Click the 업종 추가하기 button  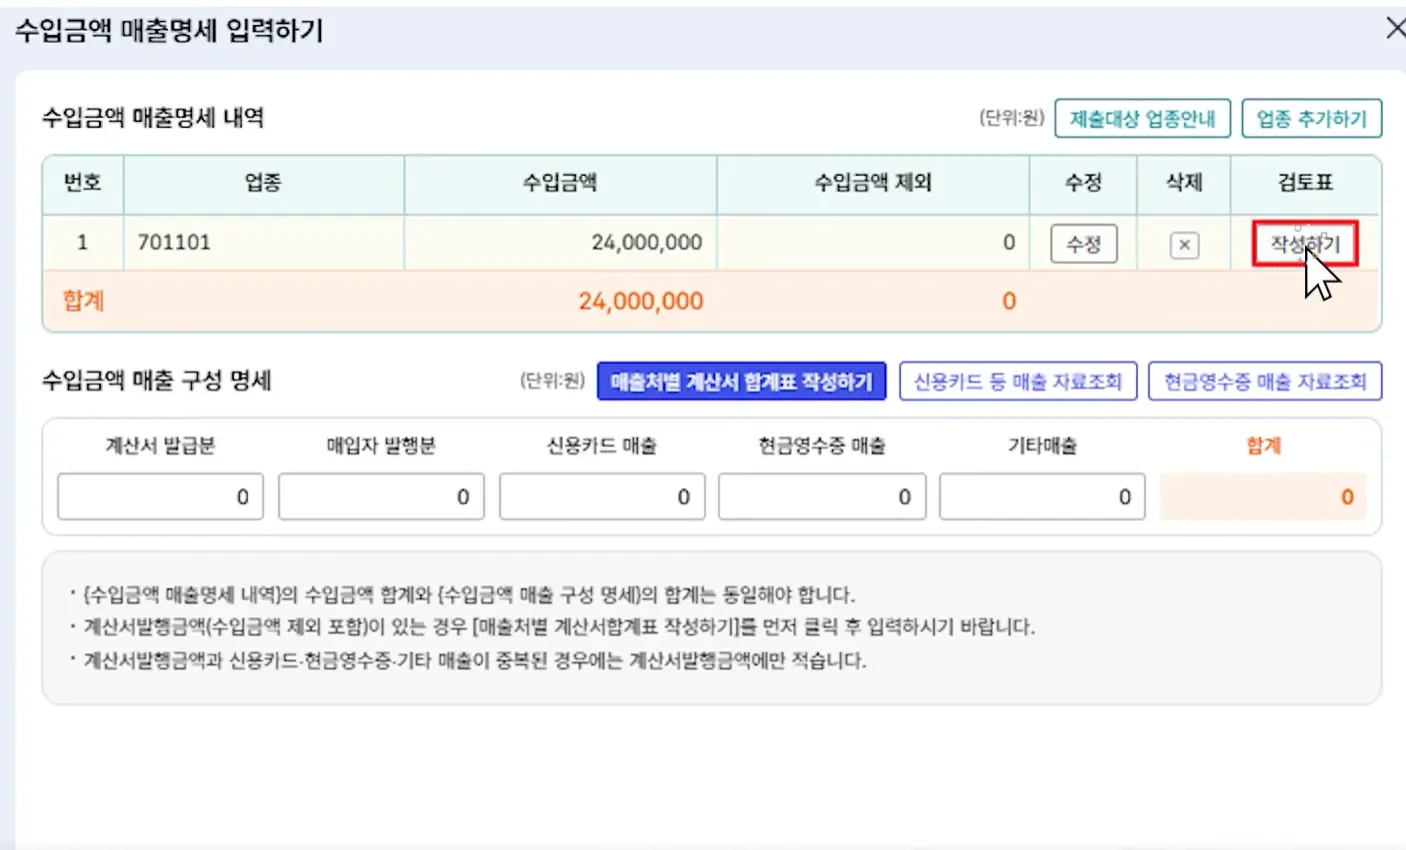coord(1311,119)
